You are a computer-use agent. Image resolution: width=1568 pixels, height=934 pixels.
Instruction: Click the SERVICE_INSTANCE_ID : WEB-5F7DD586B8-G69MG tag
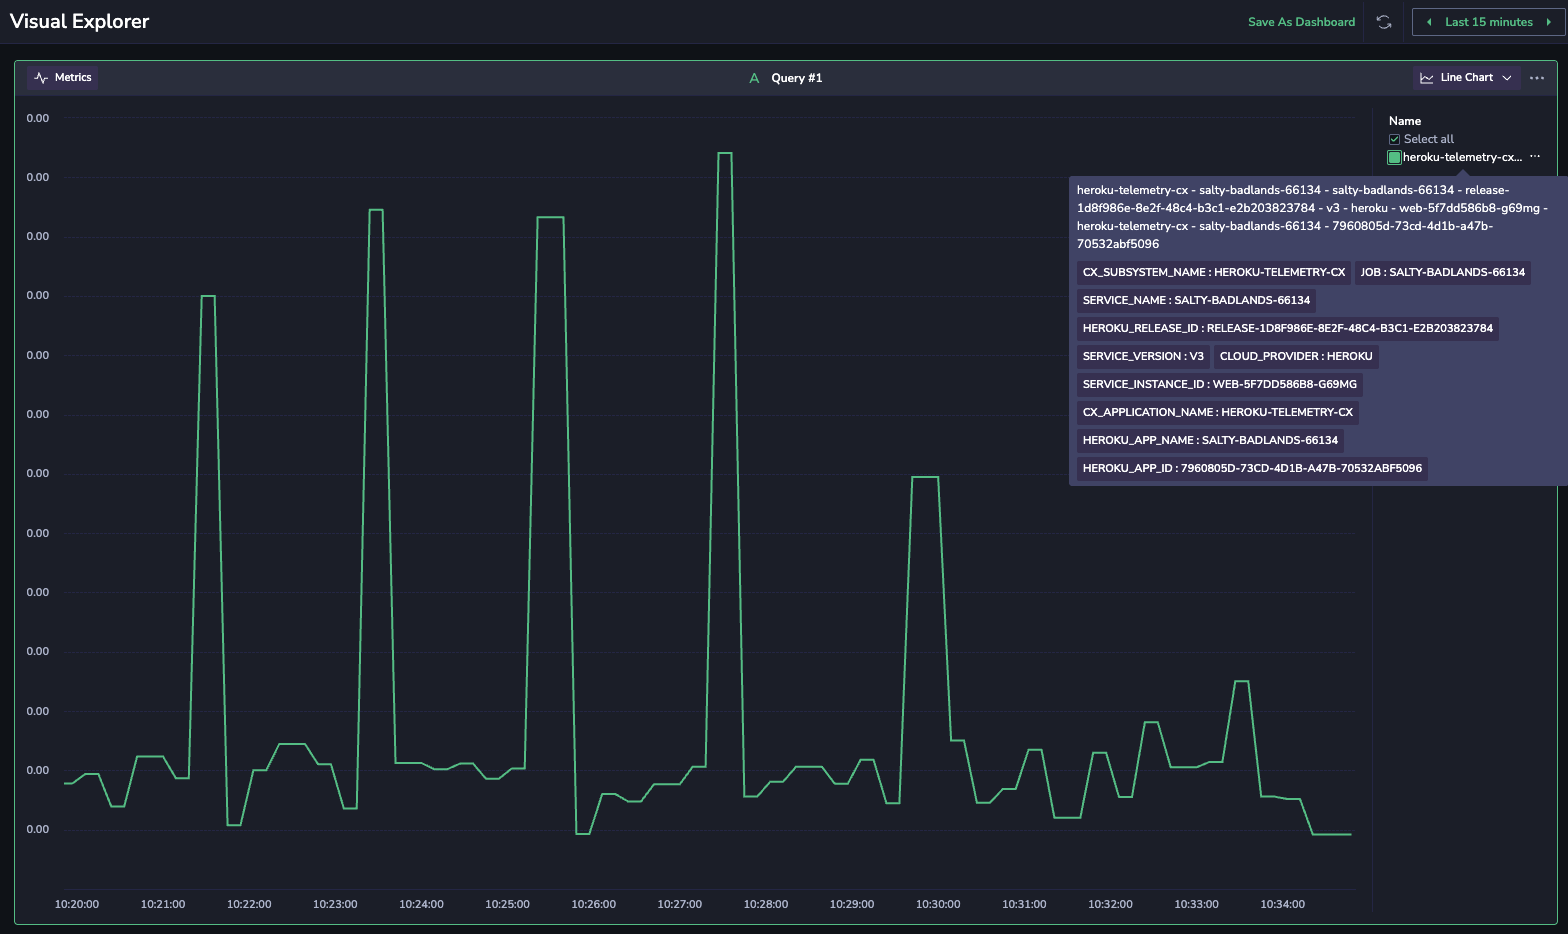pyautogui.click(x=1220, y=384)
